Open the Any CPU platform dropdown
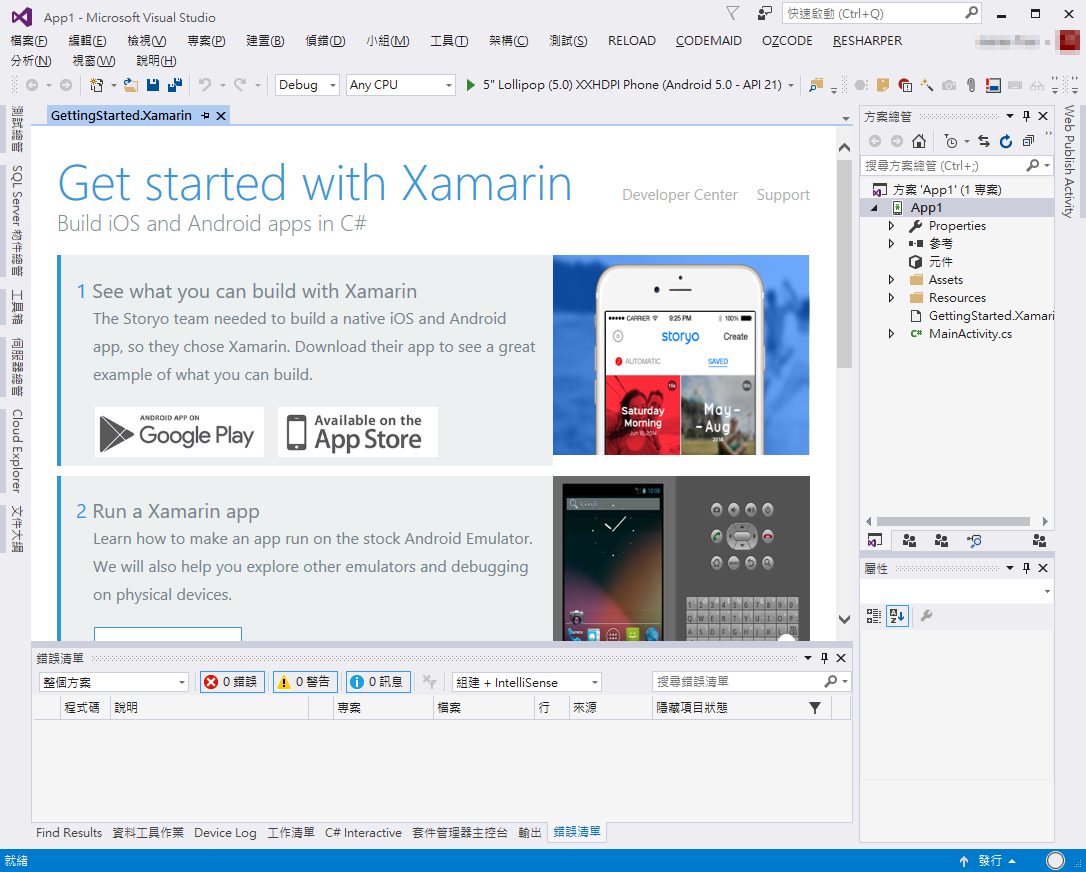The image size is (1086, 872). point(400,85)
